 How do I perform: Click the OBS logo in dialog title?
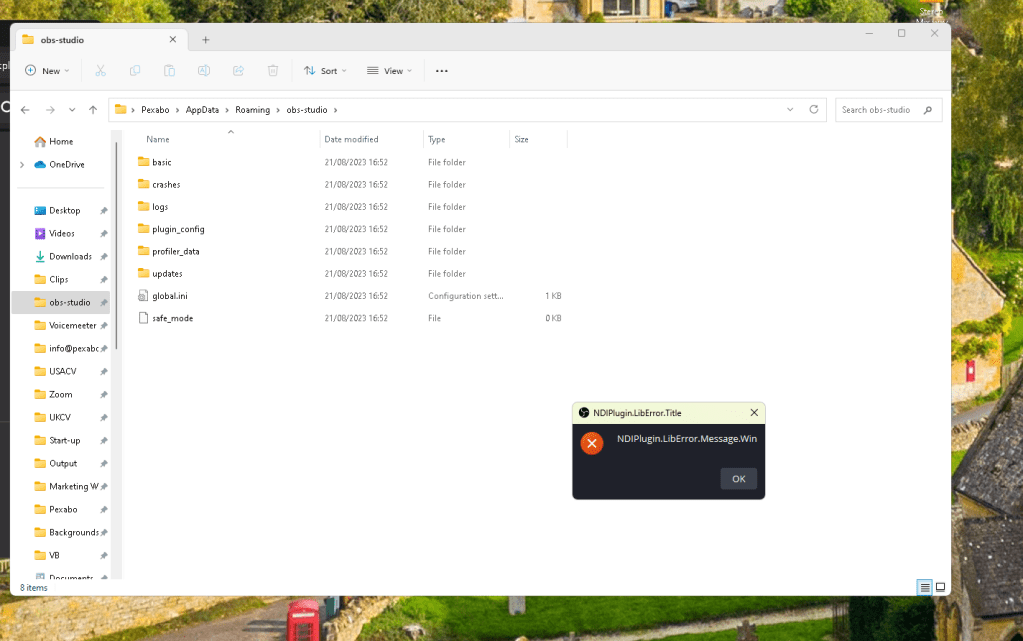coord(584,413)
